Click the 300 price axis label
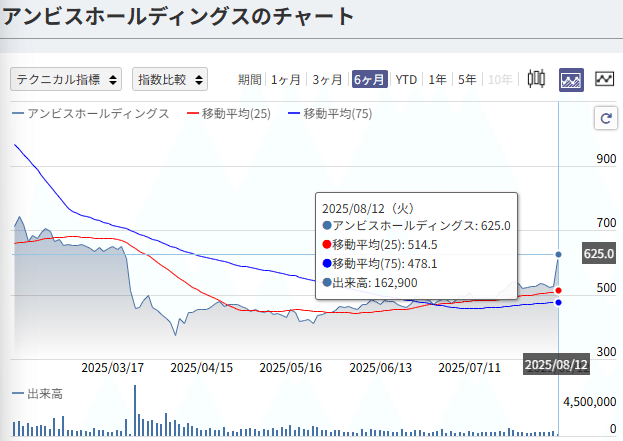 coord(606,352)
